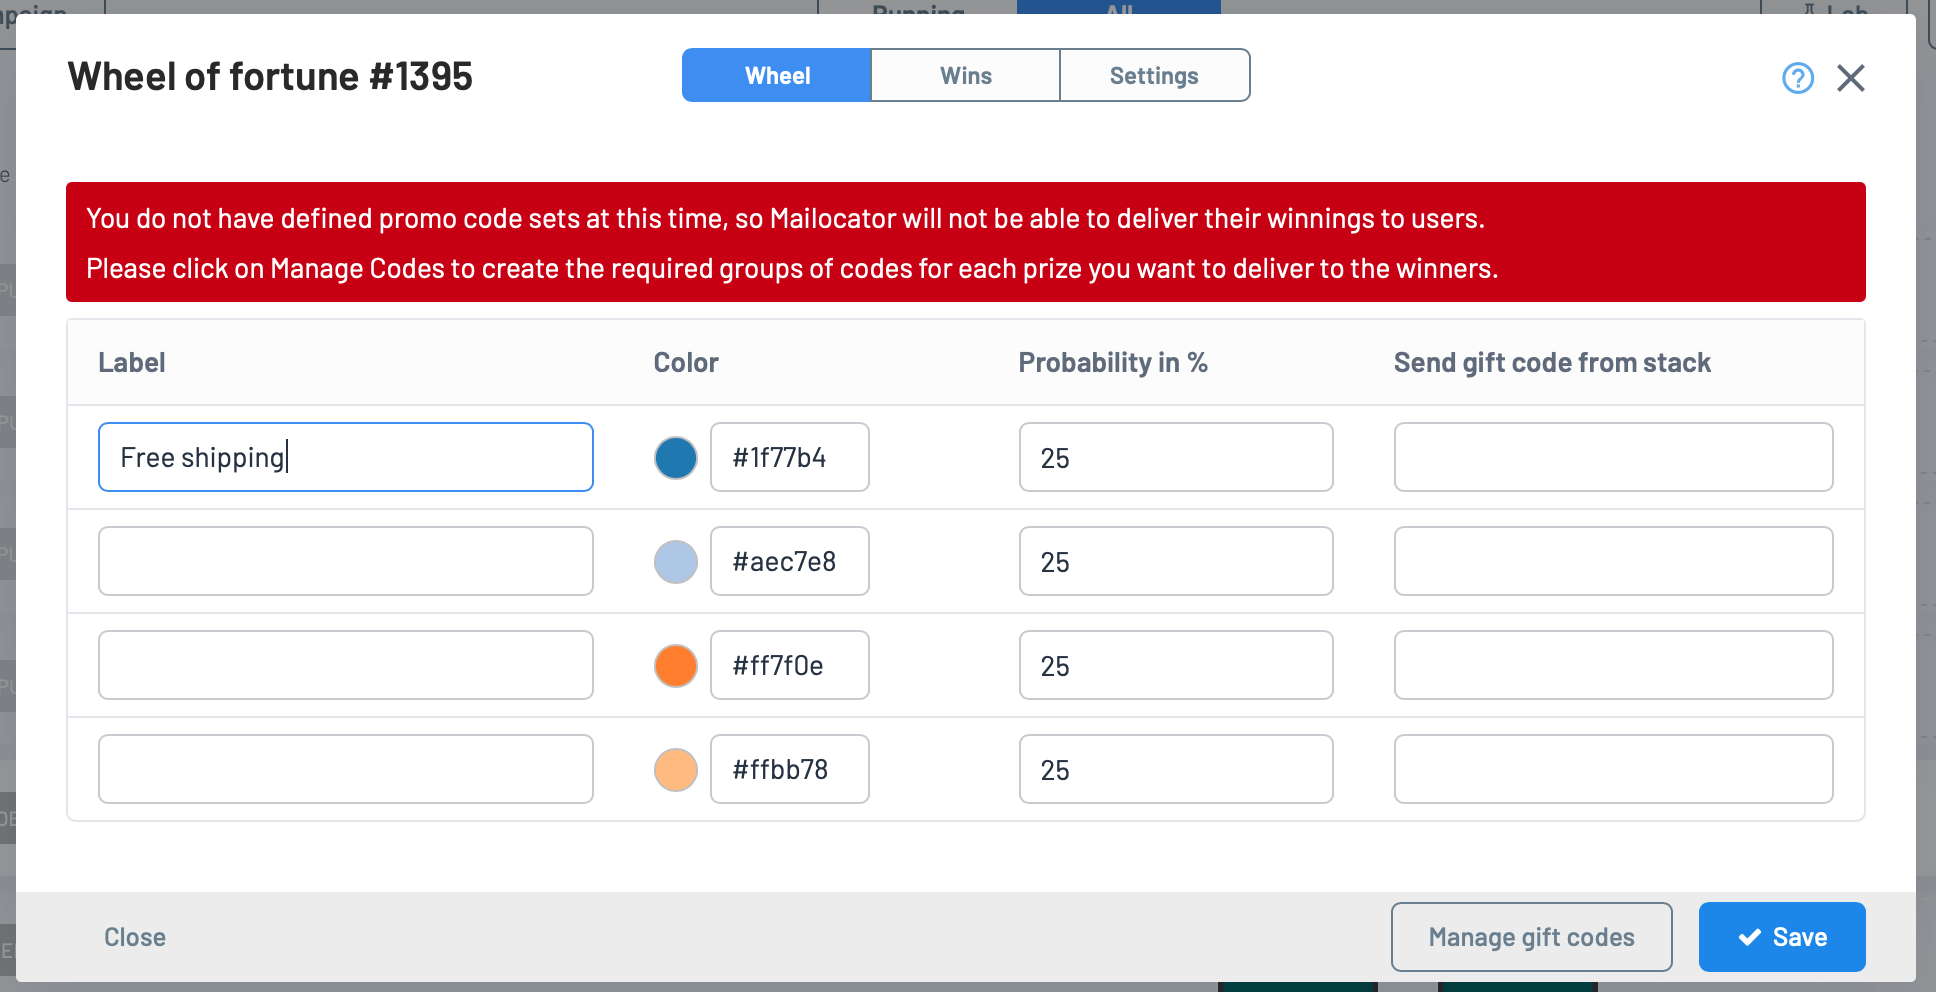The width and height of the screenshot is (1936, 992).
Task: Click the fourth row label field
Action: [346, 769]
